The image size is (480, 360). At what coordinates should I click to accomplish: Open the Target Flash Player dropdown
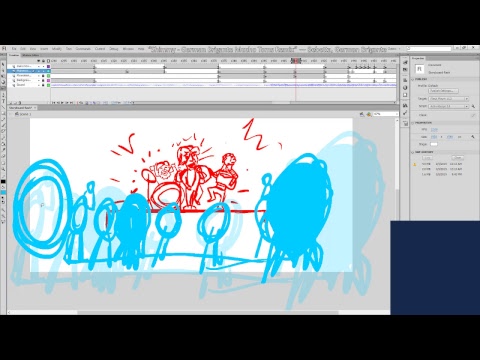[449, 99]
